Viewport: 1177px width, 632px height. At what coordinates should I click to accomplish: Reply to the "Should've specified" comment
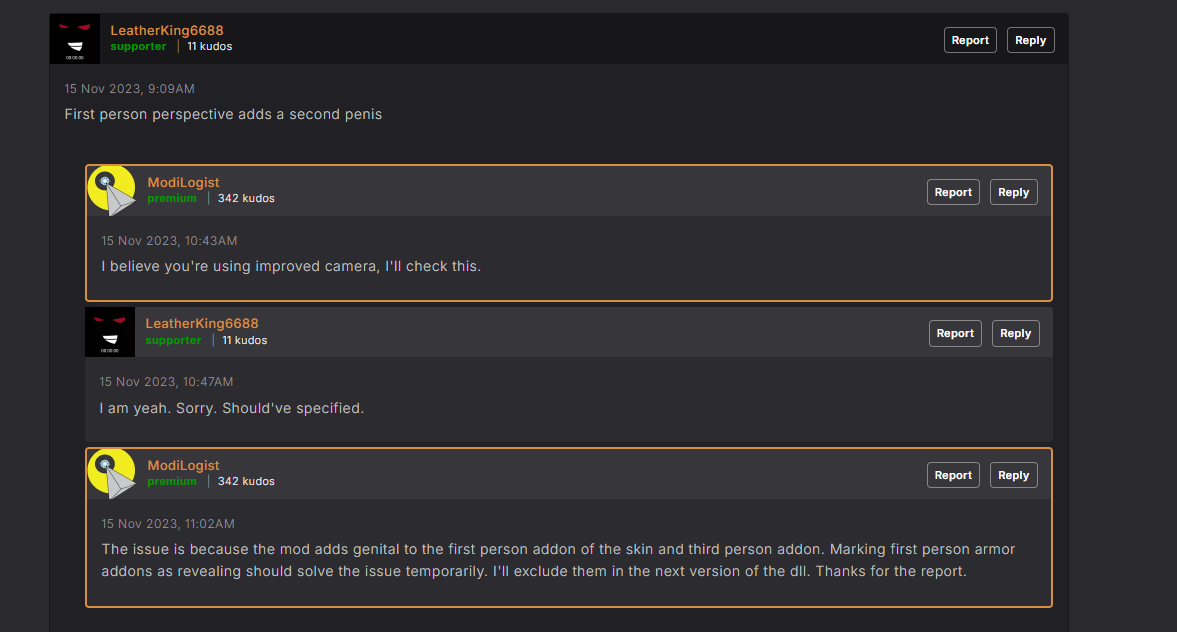click(1016, 333)
